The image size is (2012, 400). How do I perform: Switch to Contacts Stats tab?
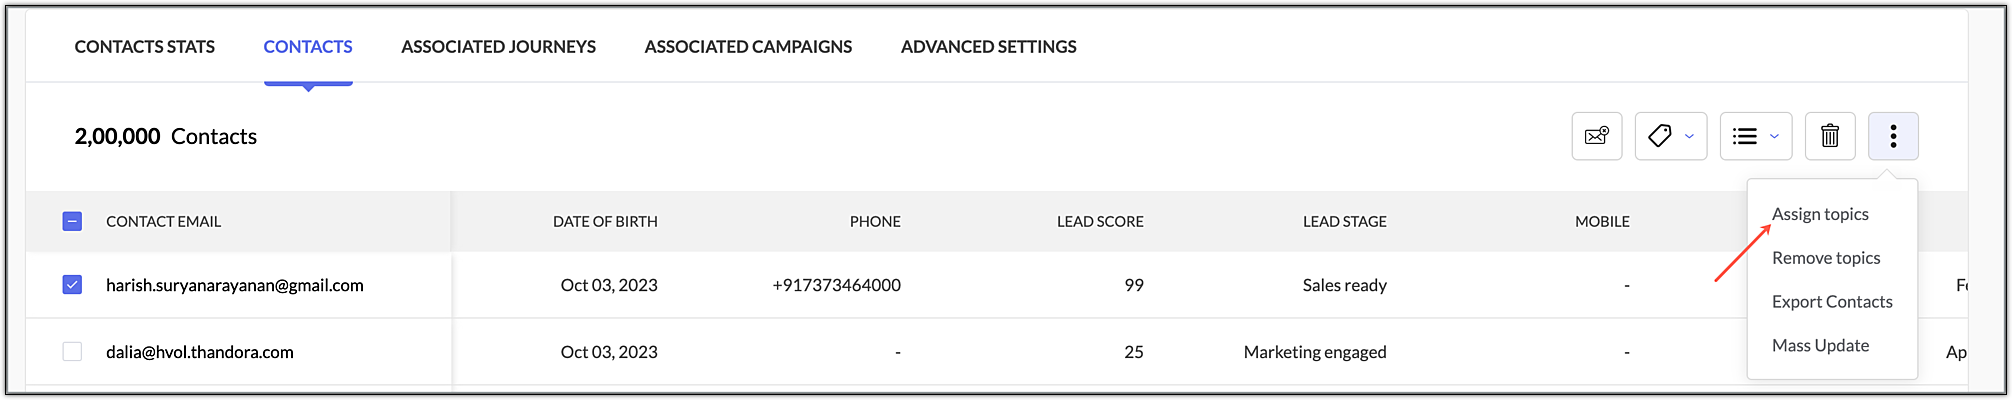(145, 47)
